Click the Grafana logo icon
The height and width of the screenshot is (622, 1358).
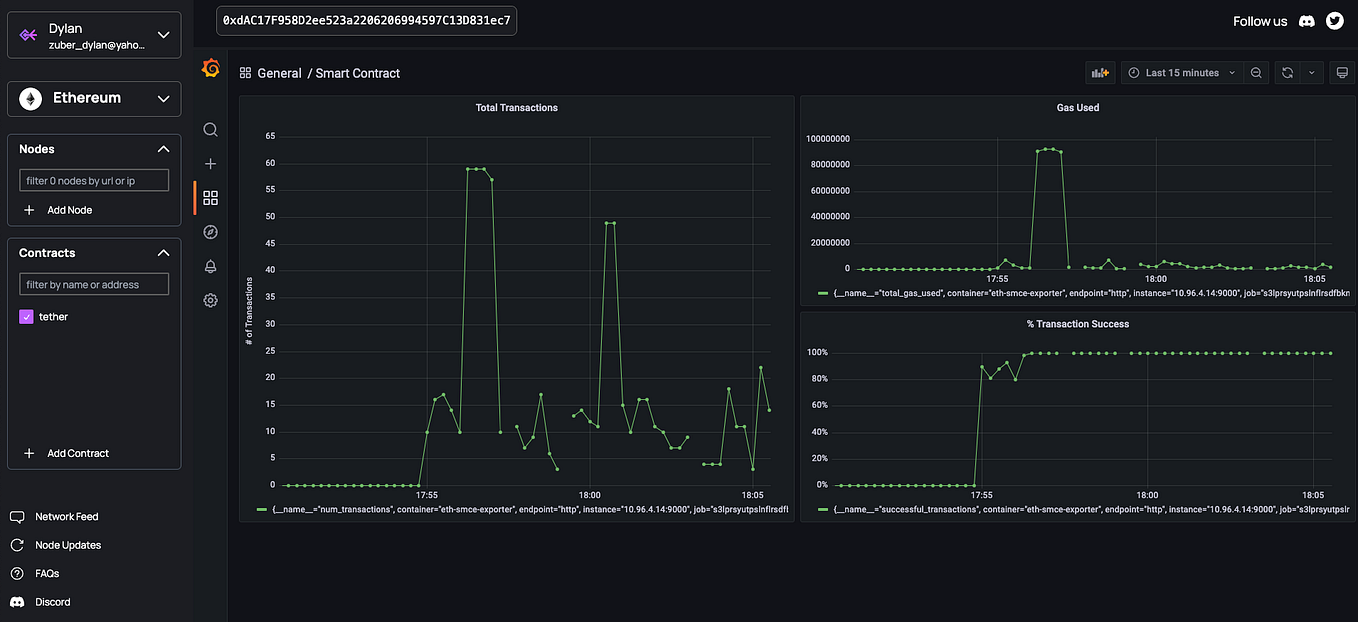click(210, 68)
